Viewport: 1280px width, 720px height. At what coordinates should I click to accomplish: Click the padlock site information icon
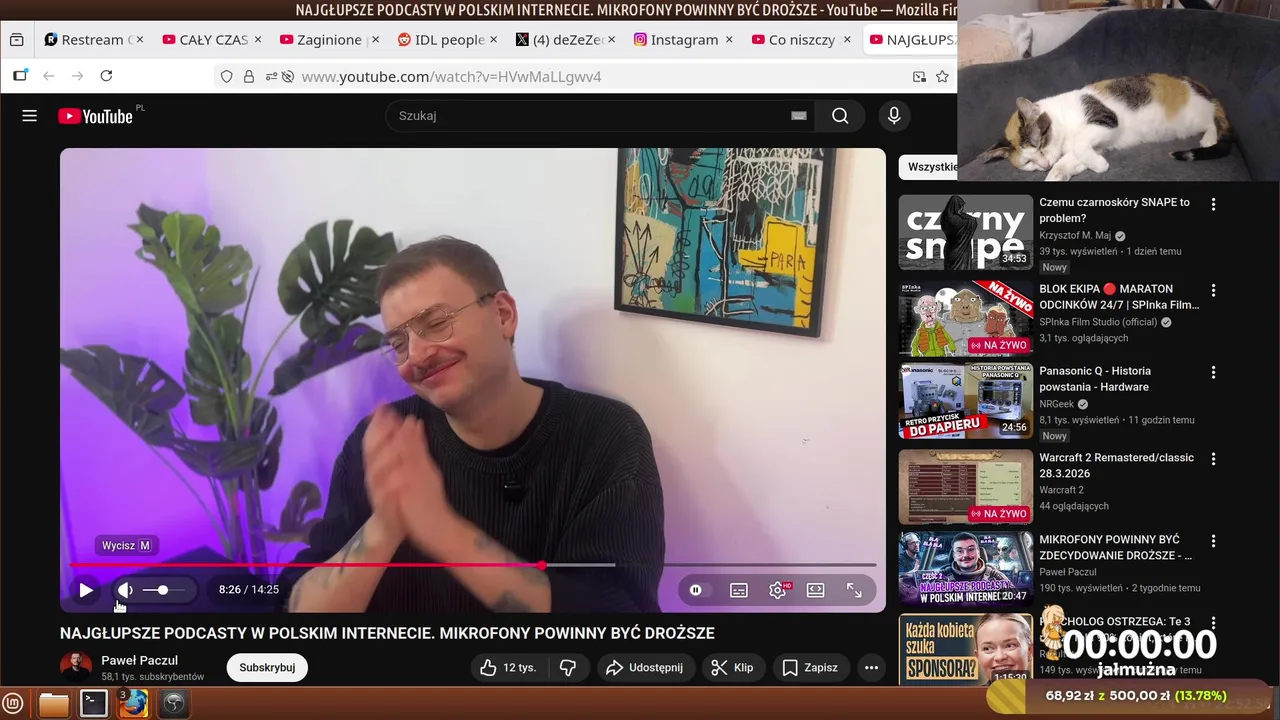248,76
